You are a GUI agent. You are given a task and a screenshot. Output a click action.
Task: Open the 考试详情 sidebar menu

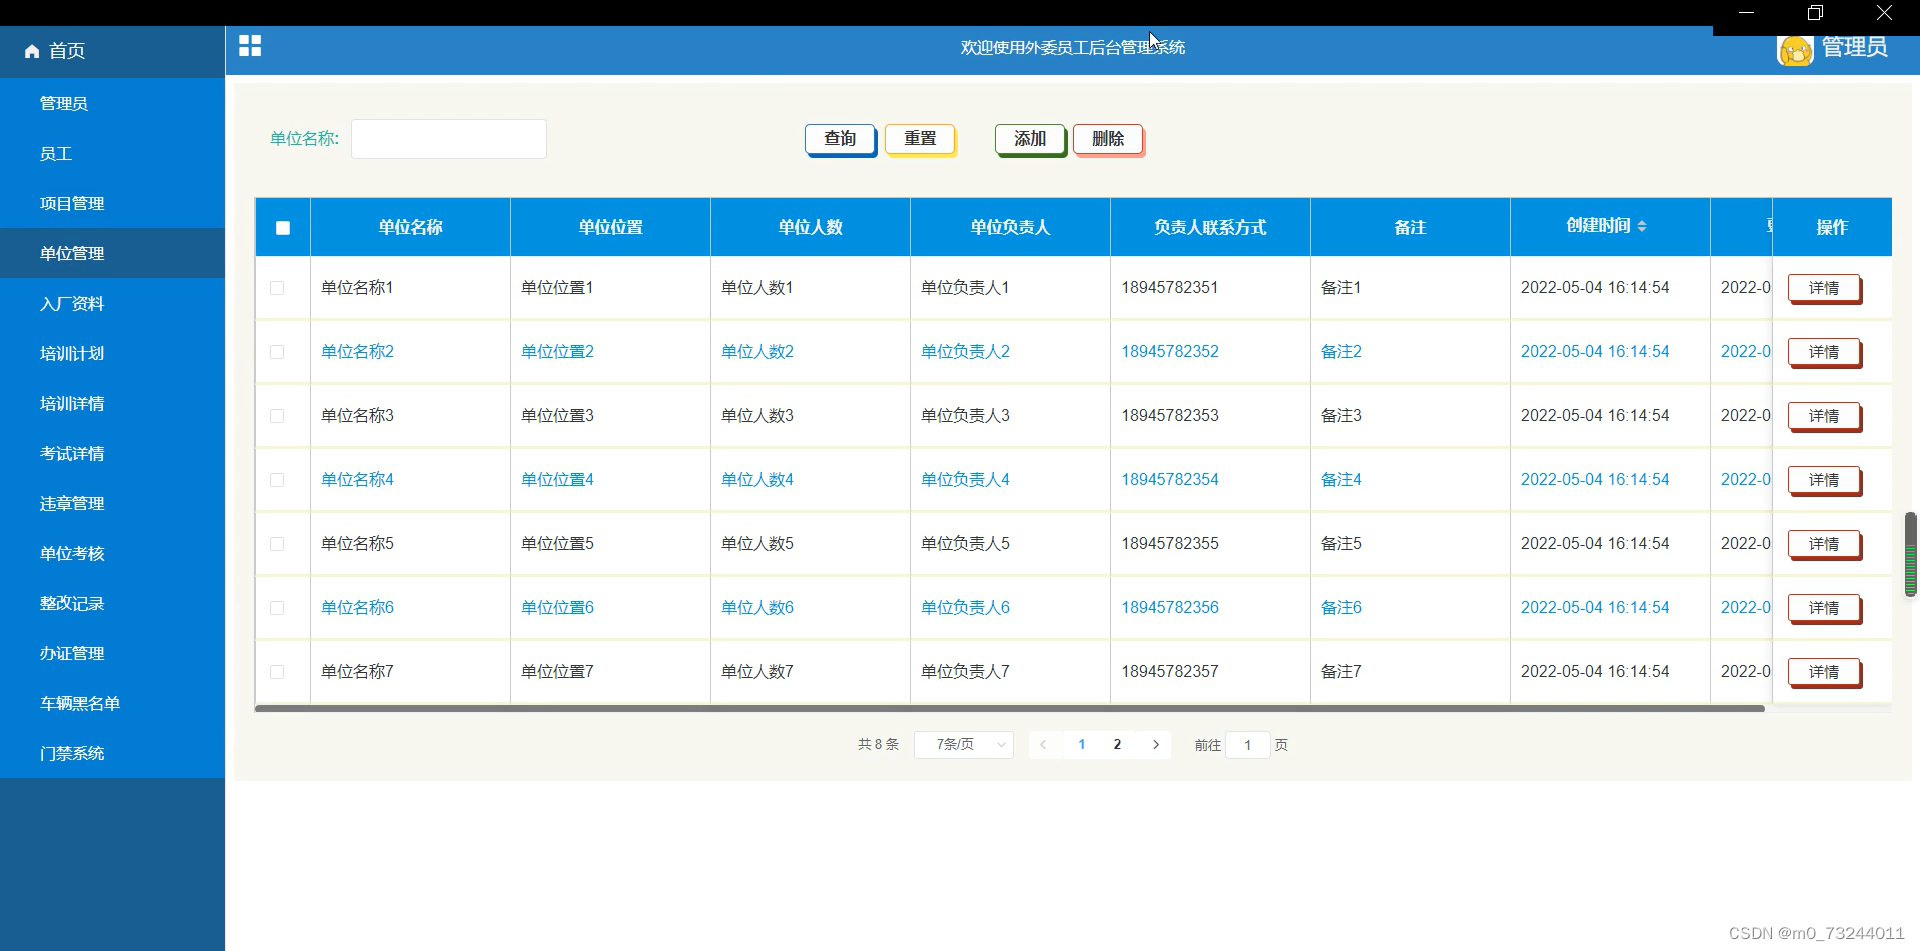click(112, 453)
